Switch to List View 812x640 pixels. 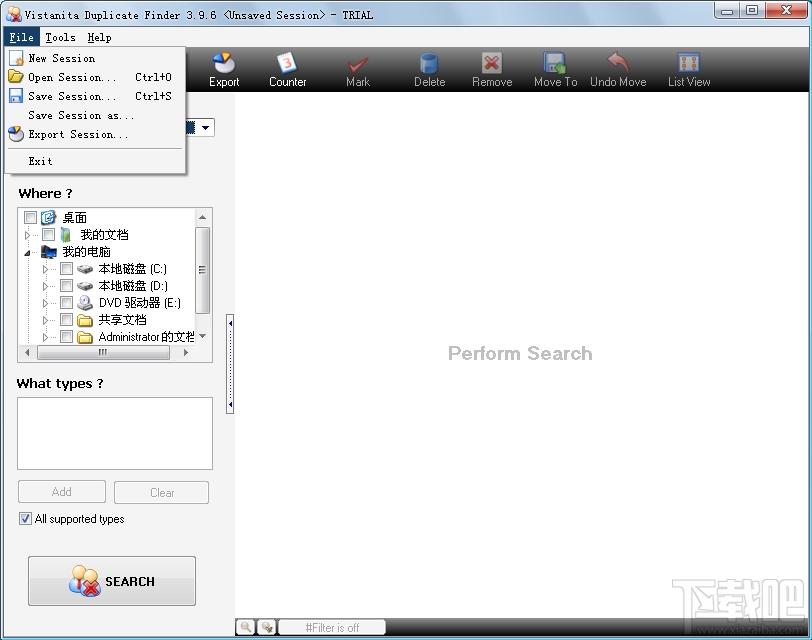click(x=689, y=70)
